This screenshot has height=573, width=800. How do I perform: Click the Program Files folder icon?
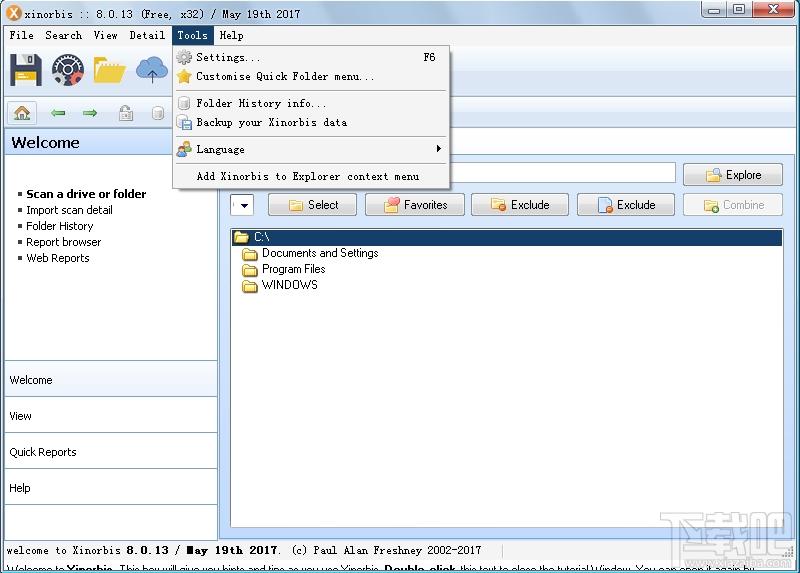(249, 269)
